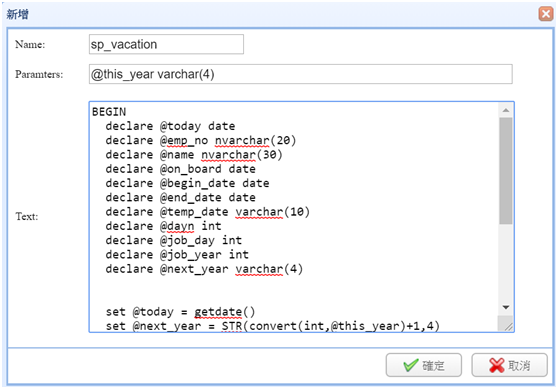Cancel with the 取消 button
This screenshot has width=558, height=389.
[509, 365]
